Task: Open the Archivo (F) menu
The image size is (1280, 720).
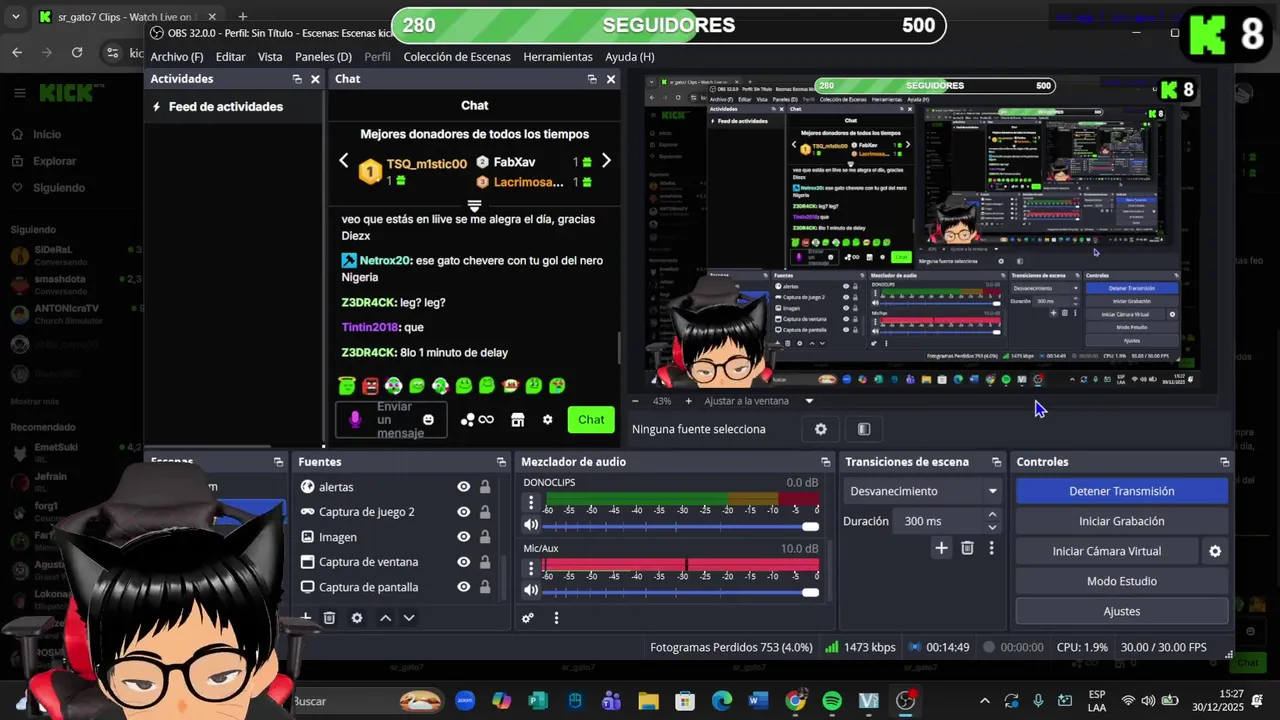Action: pyautogui.click(x=177, y=57)
